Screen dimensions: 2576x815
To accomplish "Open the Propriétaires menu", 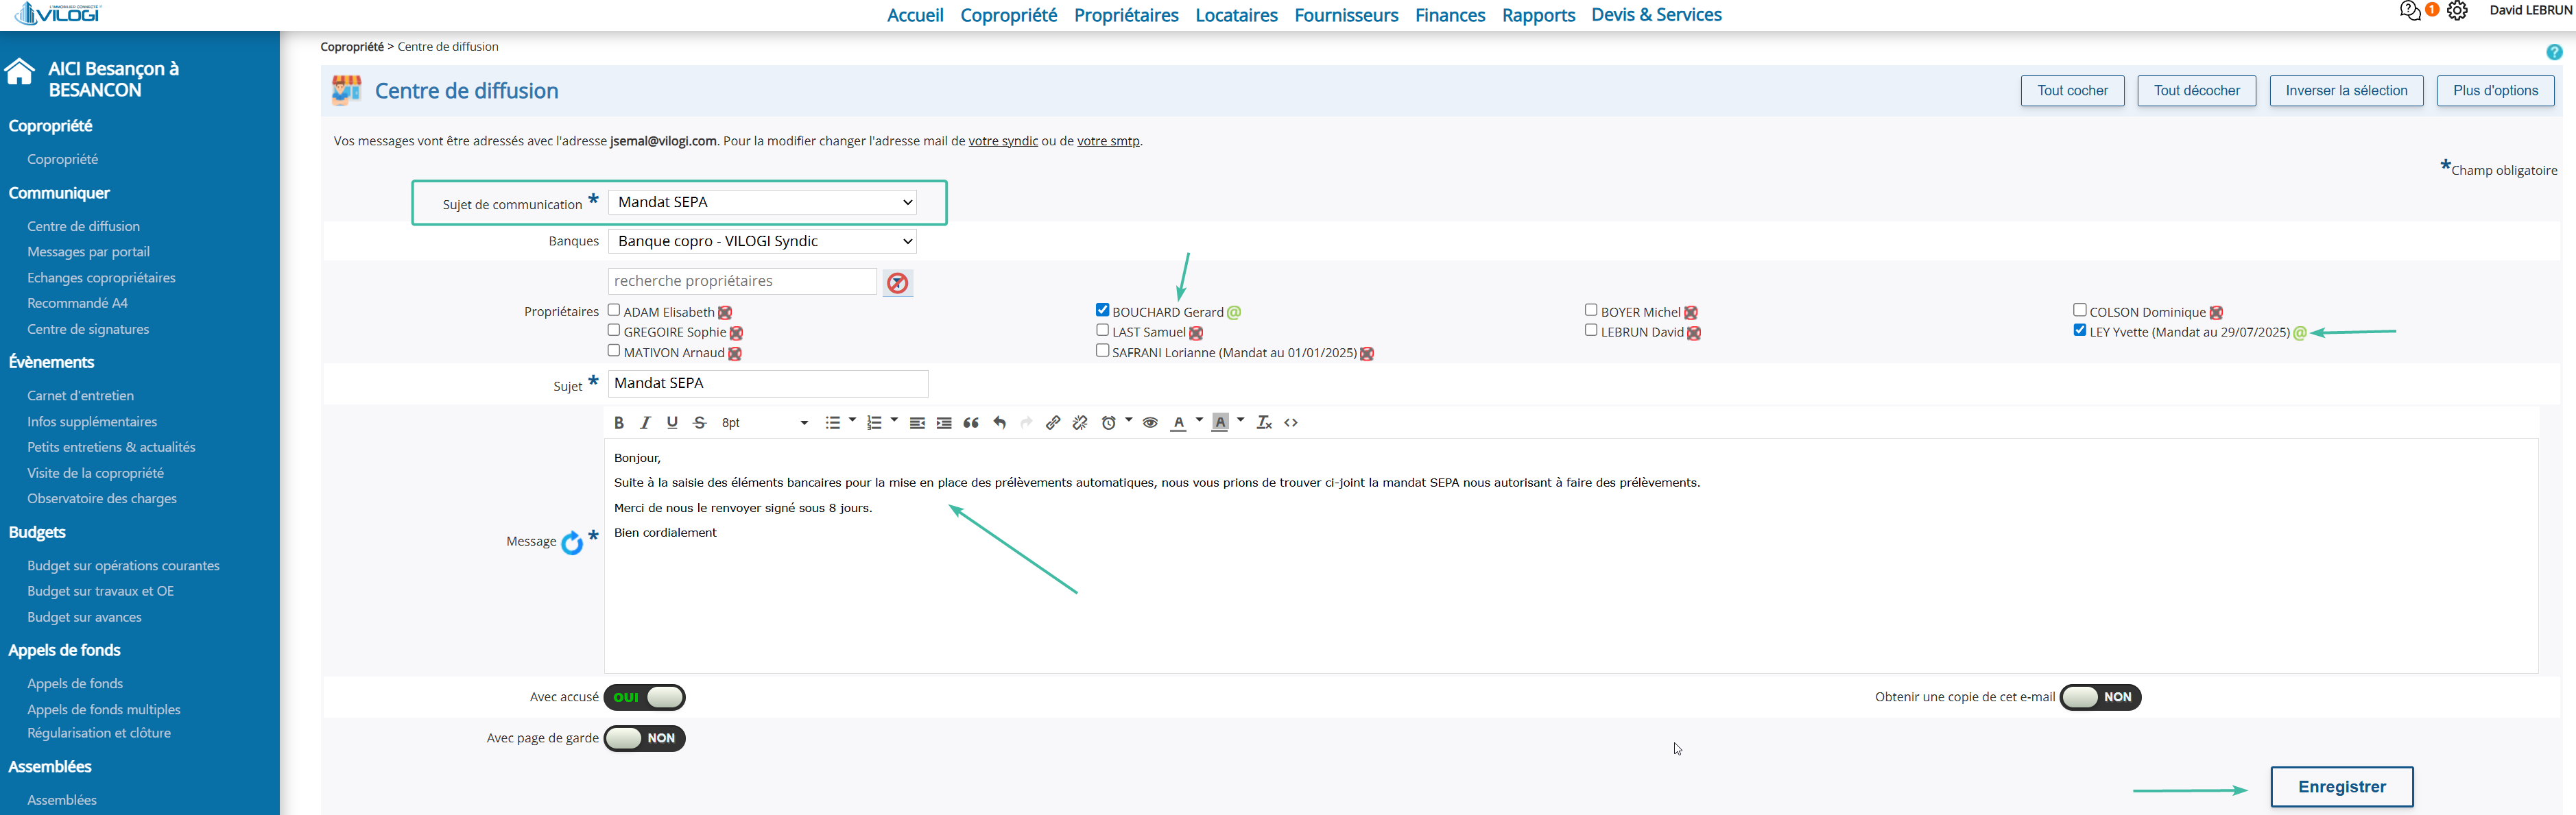I will (x=1126, y=15).
